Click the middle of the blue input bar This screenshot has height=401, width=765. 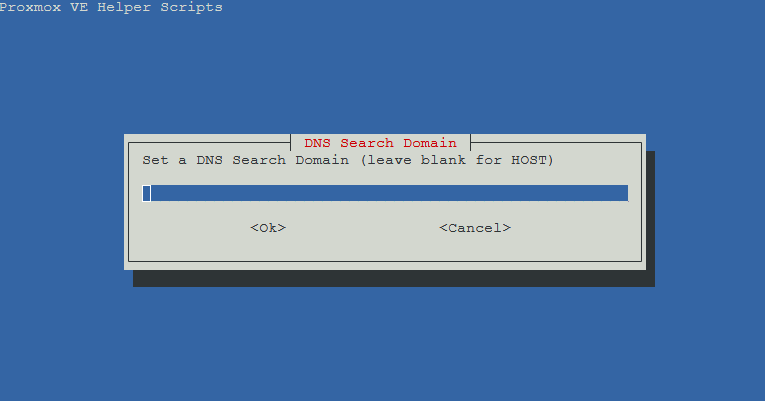(x=385, y=193)
